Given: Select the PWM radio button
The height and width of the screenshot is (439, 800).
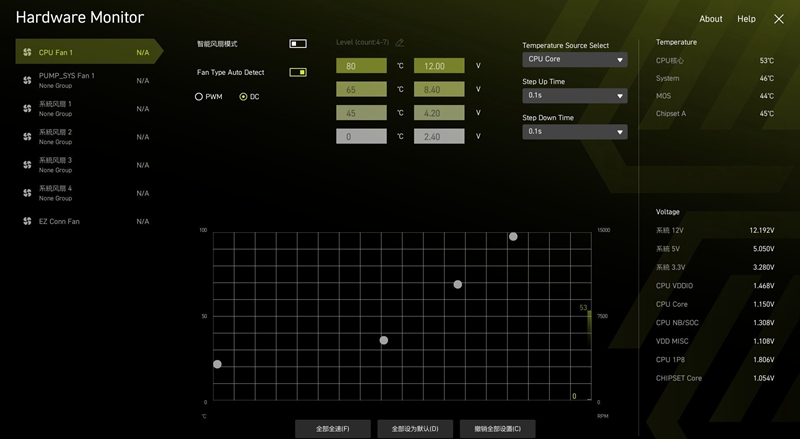Looking at the screenshot, I should (199, 97).
